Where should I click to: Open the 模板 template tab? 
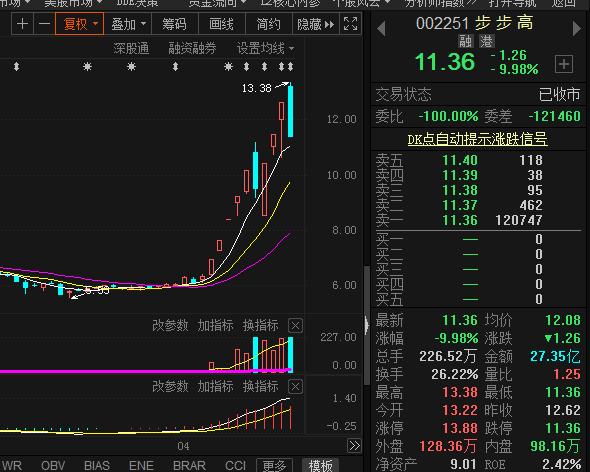pos(321,466)
